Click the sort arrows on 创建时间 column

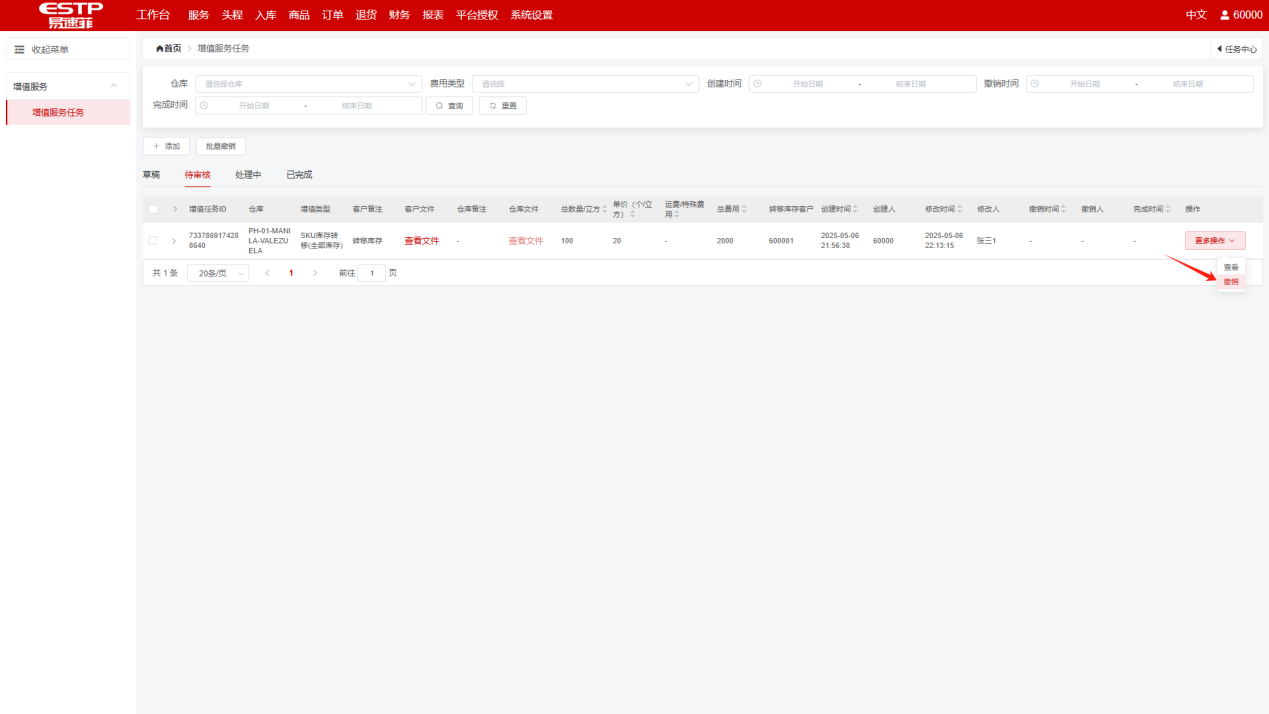(x=855, y=209)
